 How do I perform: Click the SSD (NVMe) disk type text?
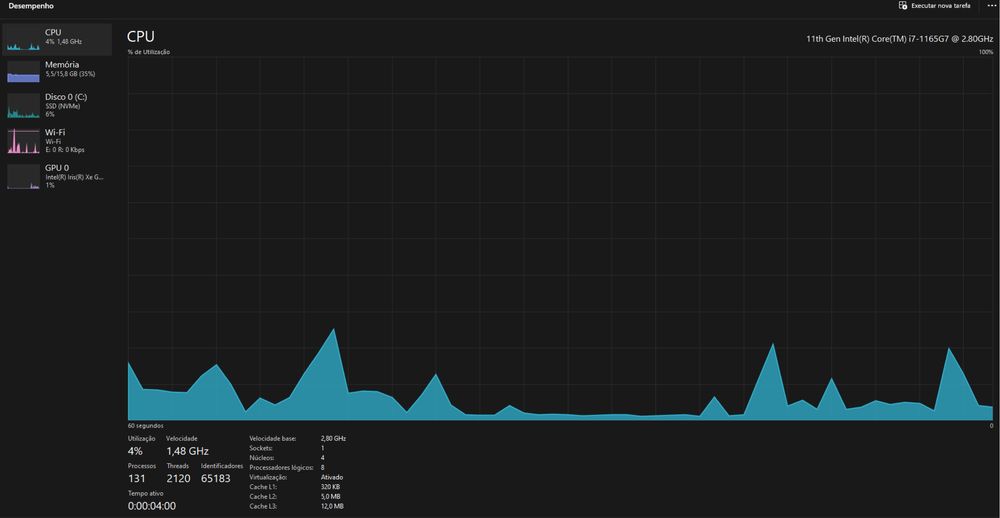tap(62, 107)
